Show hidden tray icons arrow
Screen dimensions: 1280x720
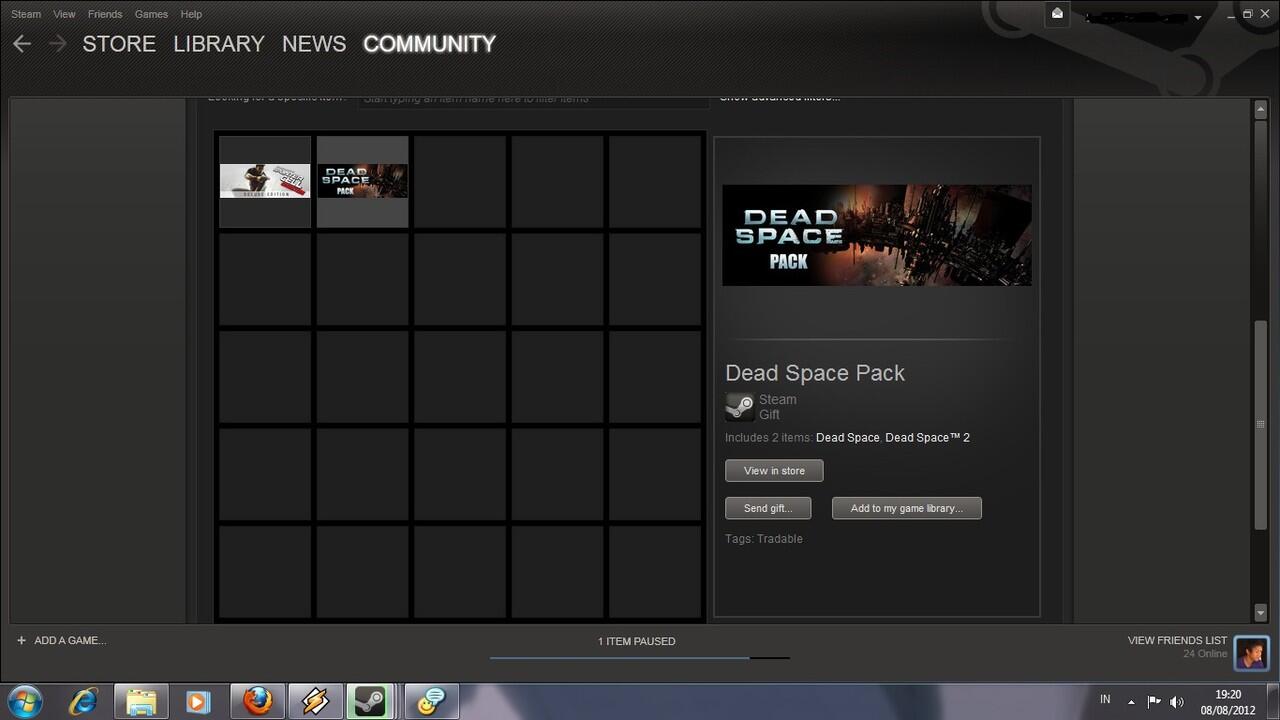pyautogui.click(x=1131, y=702)
